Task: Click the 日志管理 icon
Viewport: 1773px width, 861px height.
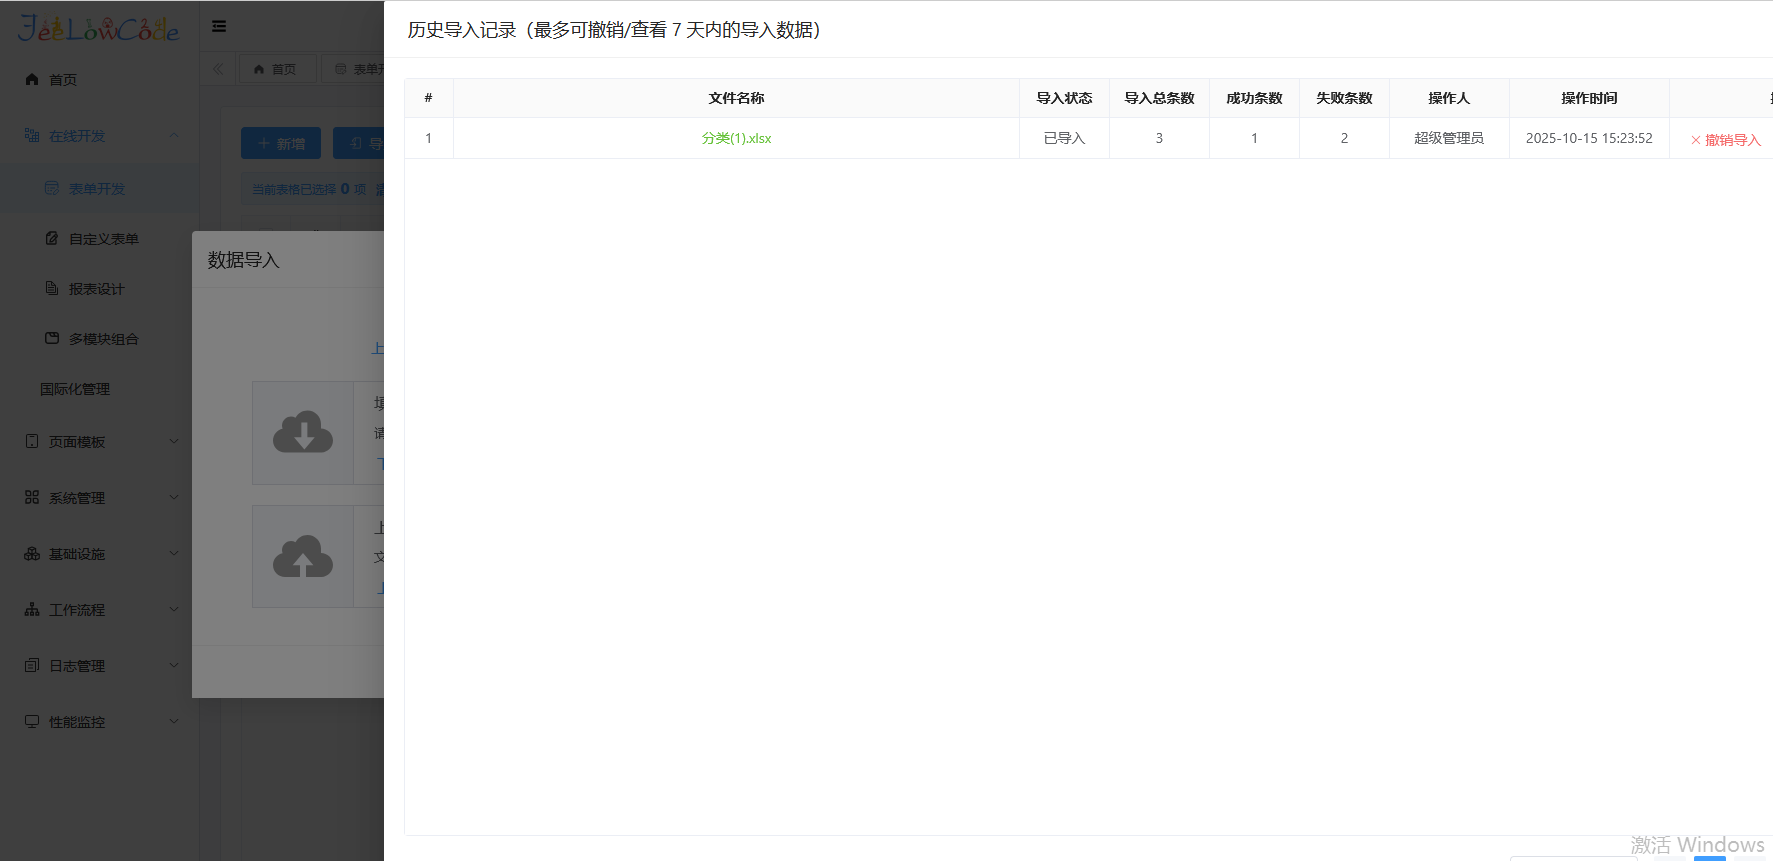Action: [x=32, y=665]
